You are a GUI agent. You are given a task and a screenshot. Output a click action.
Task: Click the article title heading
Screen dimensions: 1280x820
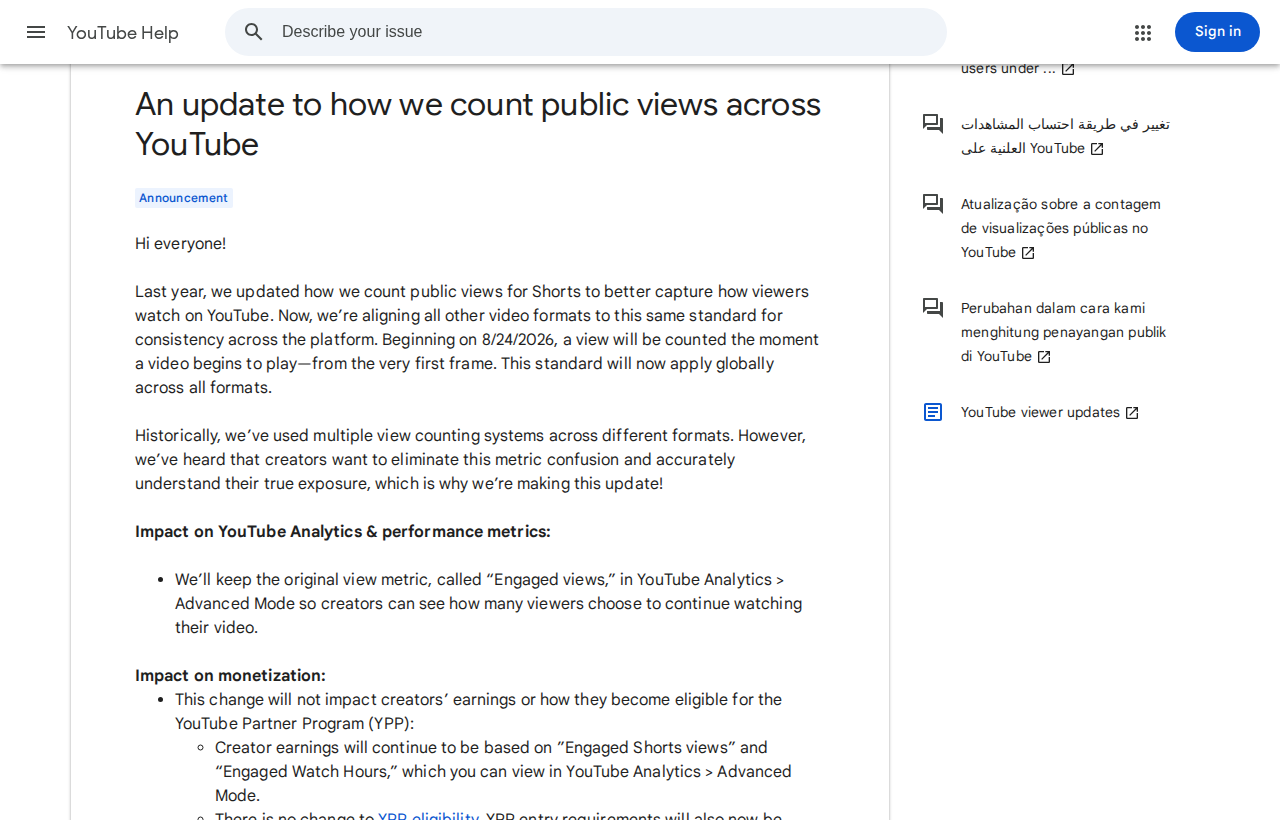[x=478, y=124]
